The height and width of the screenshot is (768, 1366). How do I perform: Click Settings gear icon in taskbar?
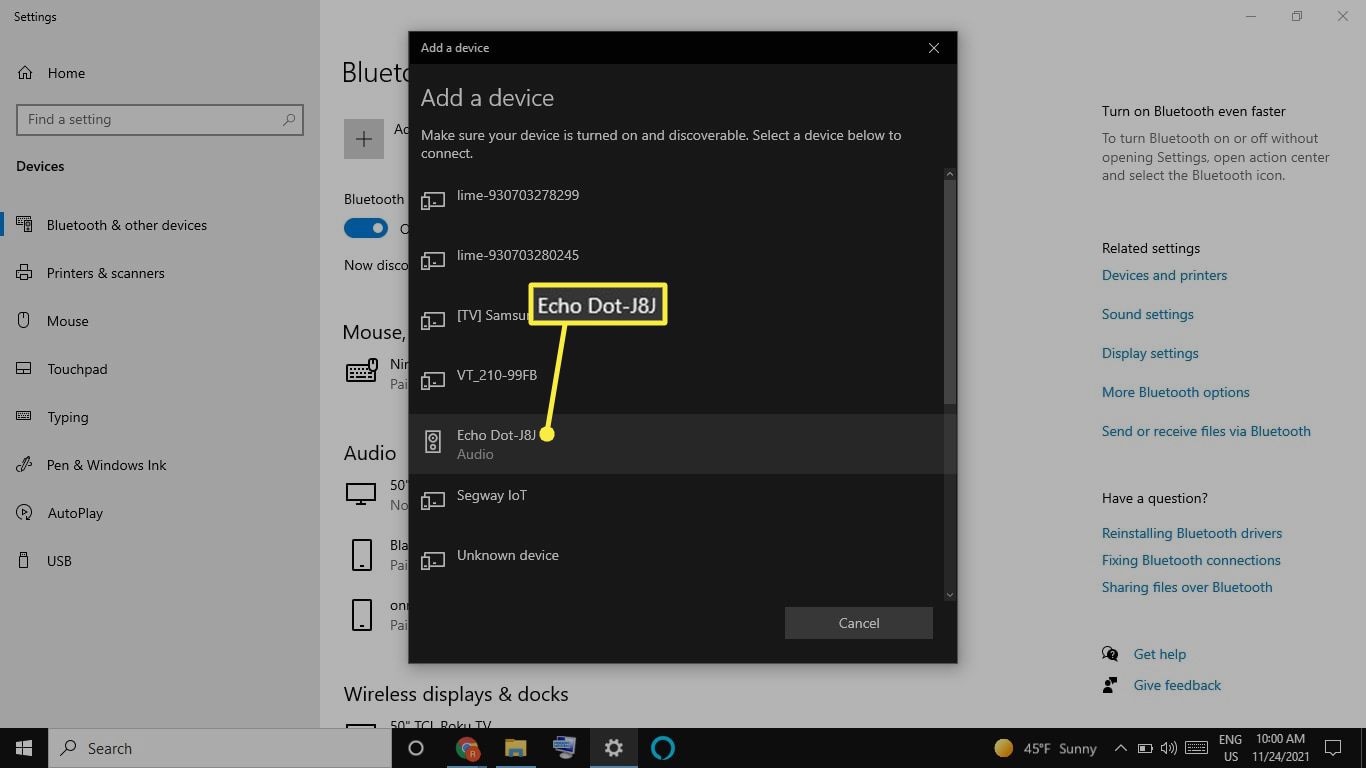[x=614, y=748]
